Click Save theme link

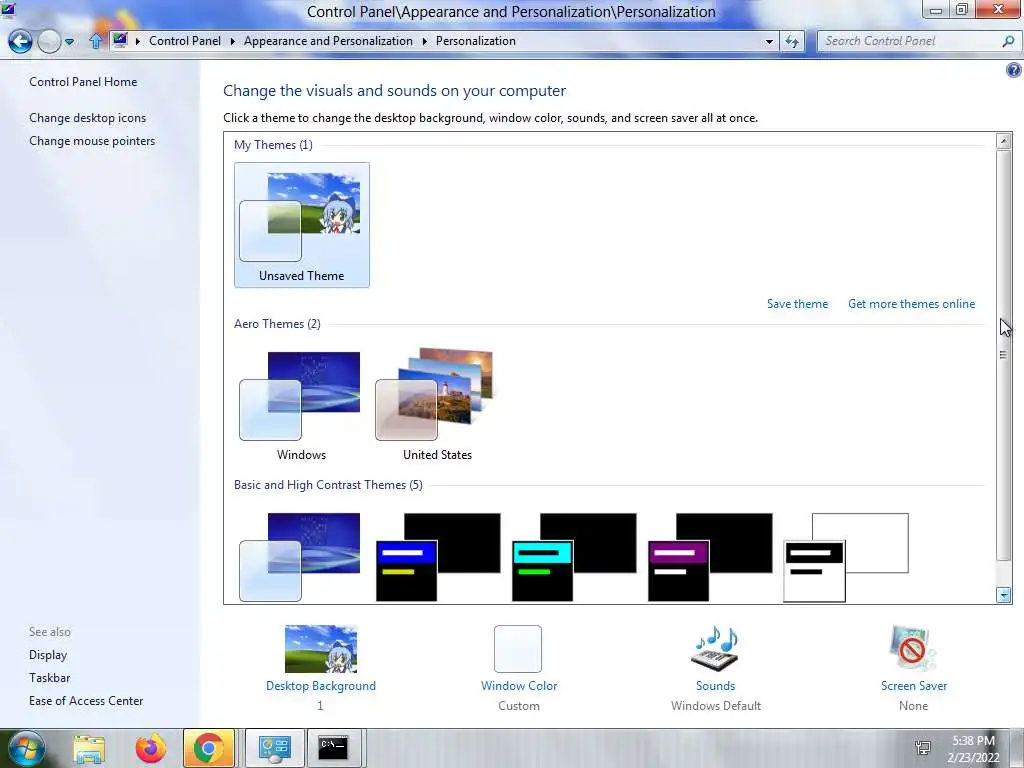tap(797, 304)
